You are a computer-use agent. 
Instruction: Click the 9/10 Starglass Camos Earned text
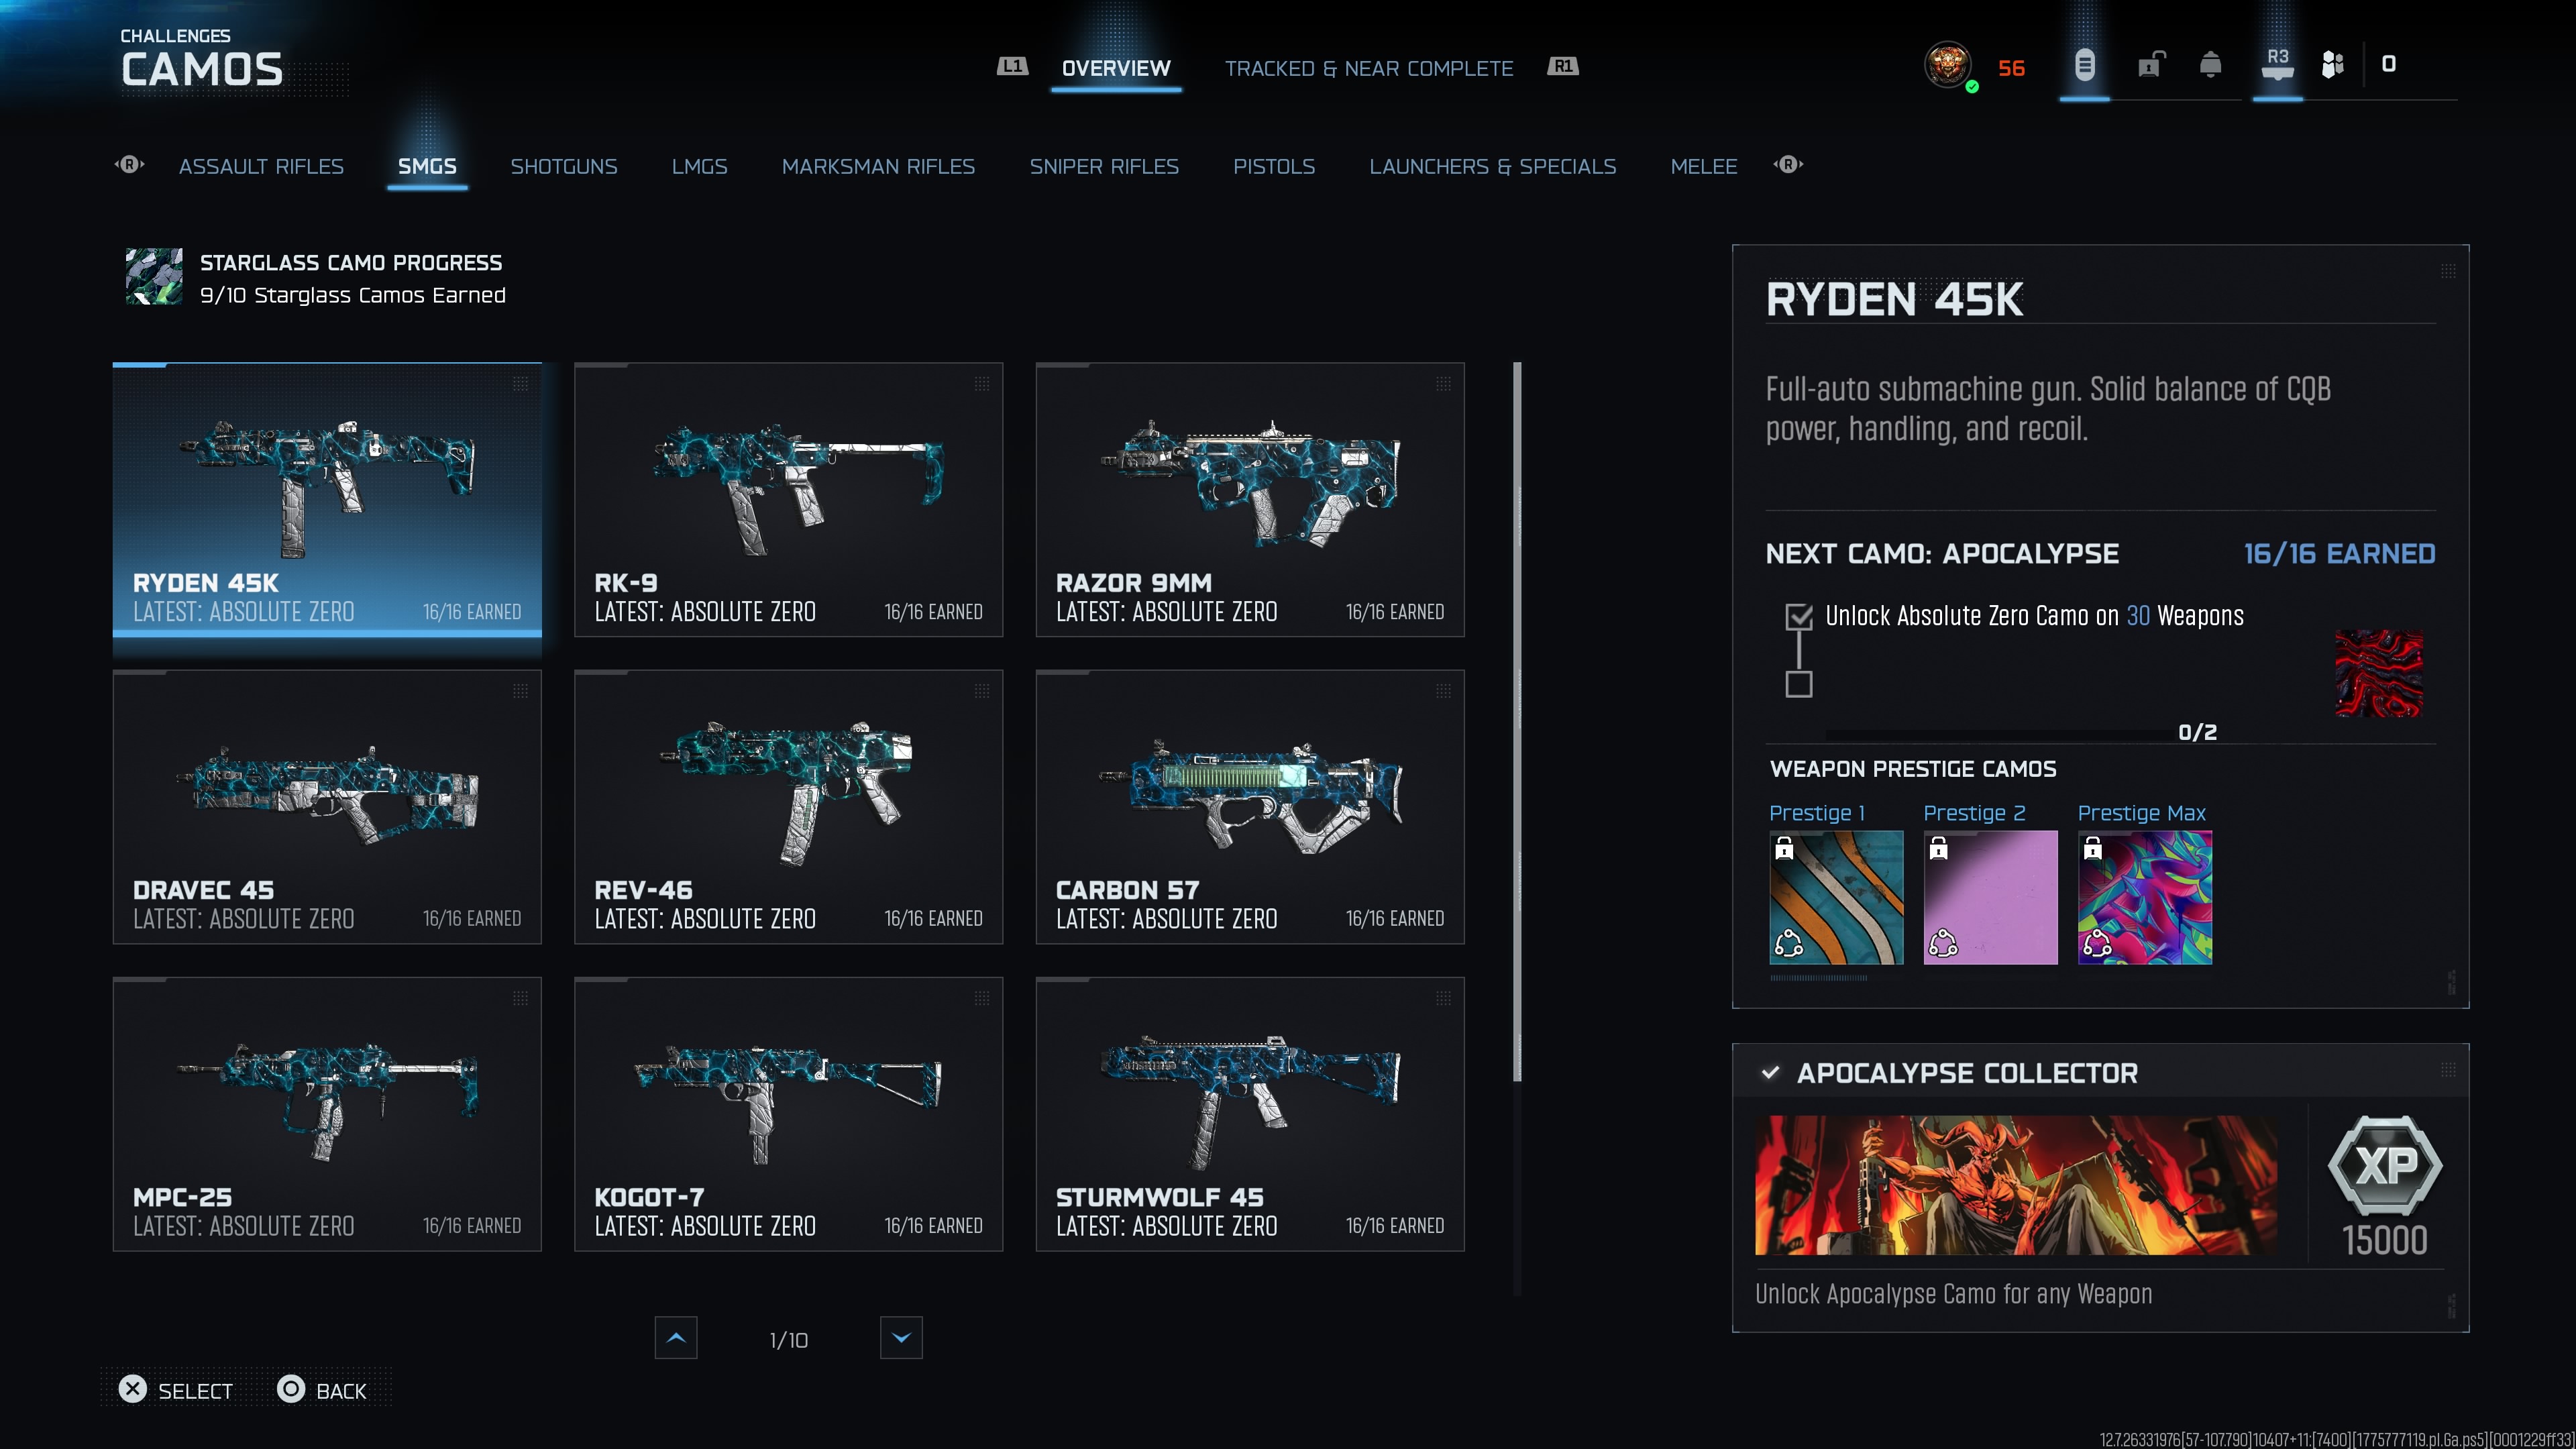[353, 295]
